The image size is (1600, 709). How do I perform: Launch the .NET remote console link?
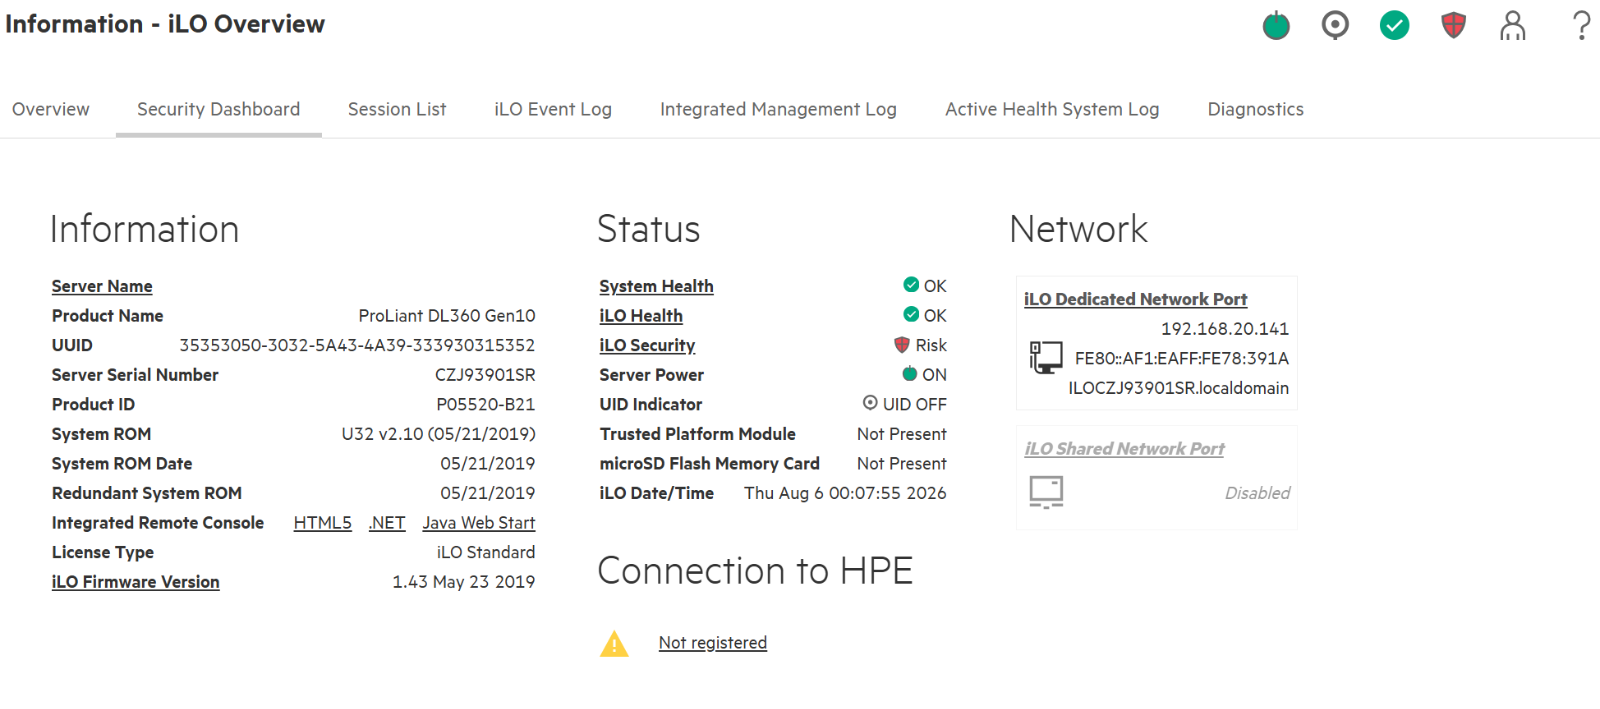pos(387,523)
